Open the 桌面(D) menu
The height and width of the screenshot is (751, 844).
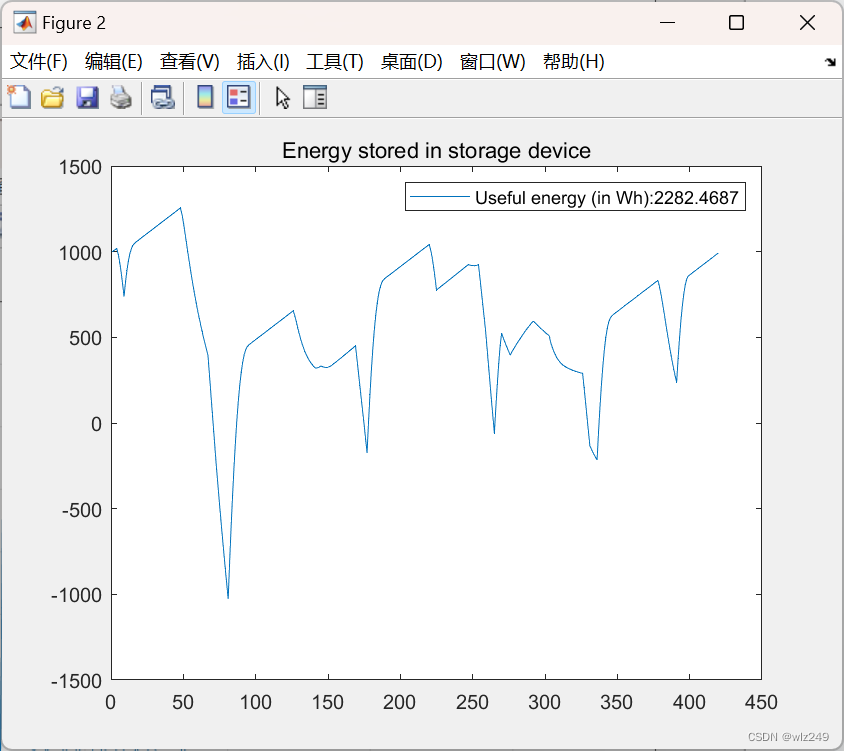coord(412,62)
